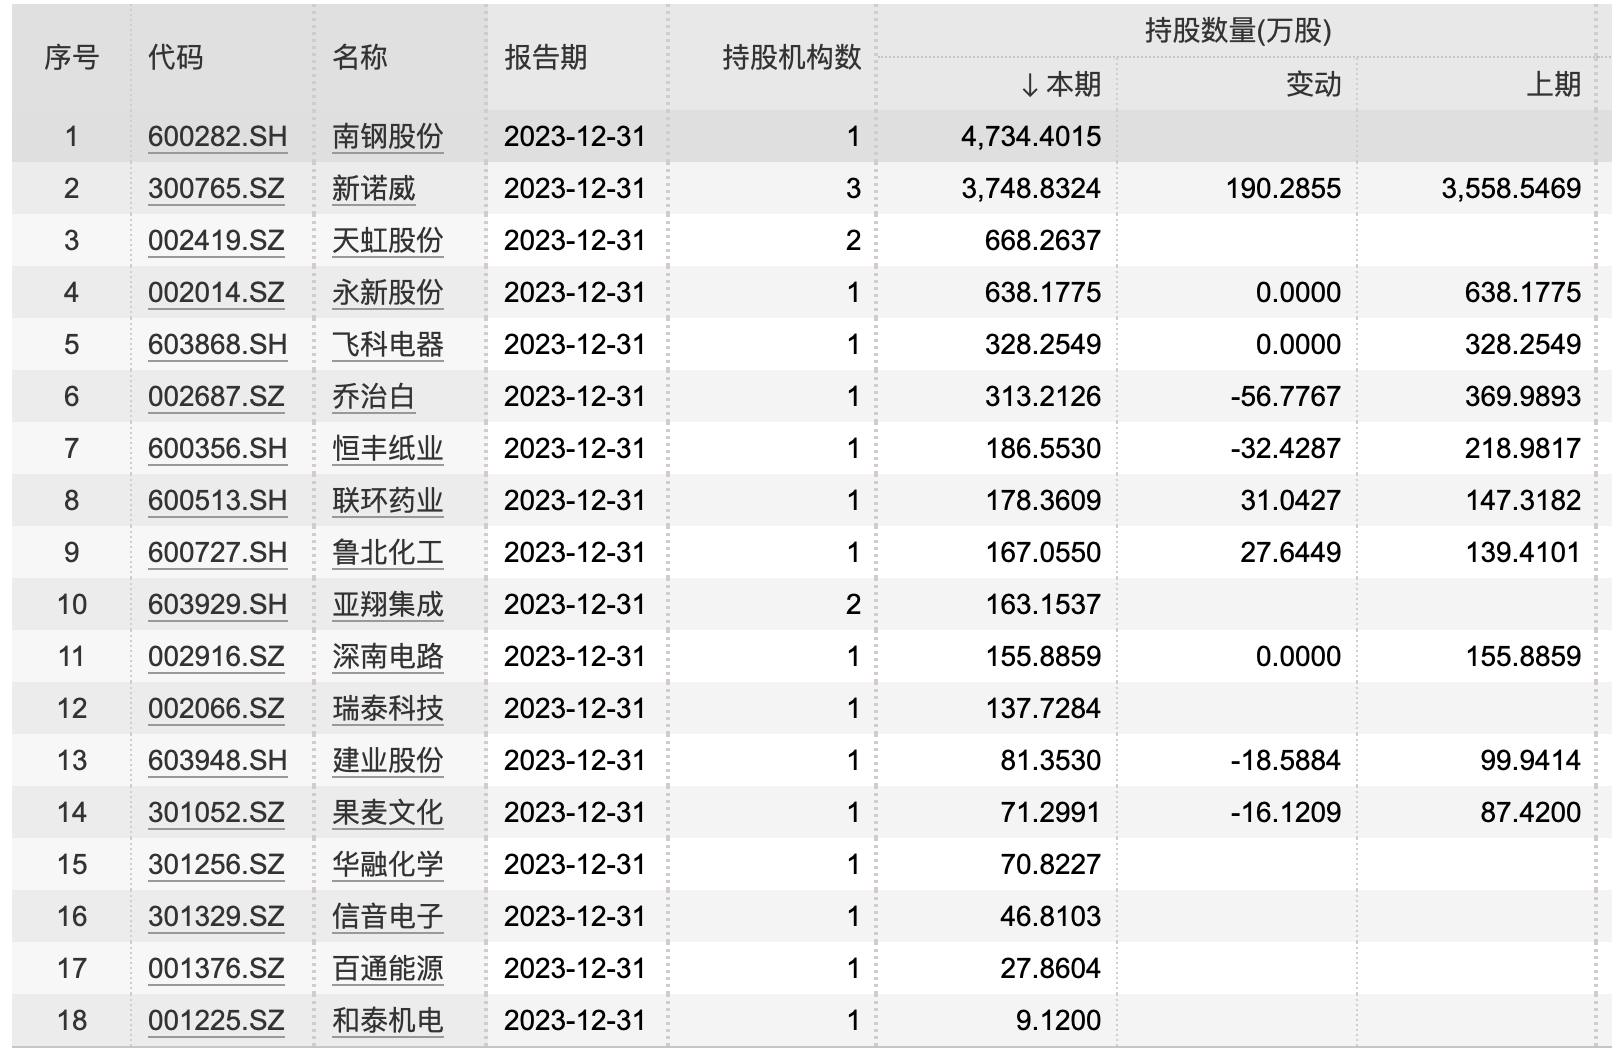
Task: Select the change value -16.1209
Action: [1285, 813]
